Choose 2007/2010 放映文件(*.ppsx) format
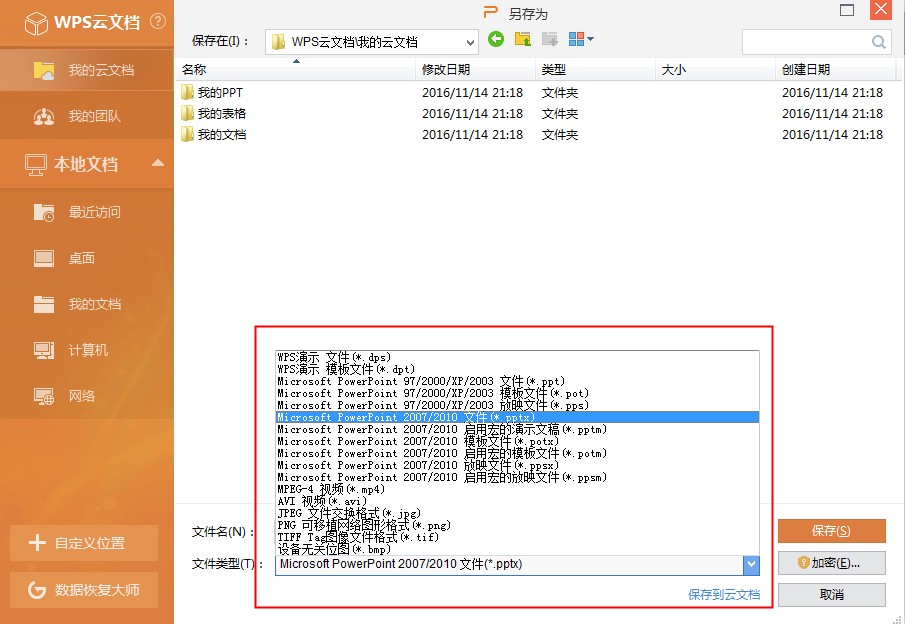The image size is (905, 624). tap(517, 465)
